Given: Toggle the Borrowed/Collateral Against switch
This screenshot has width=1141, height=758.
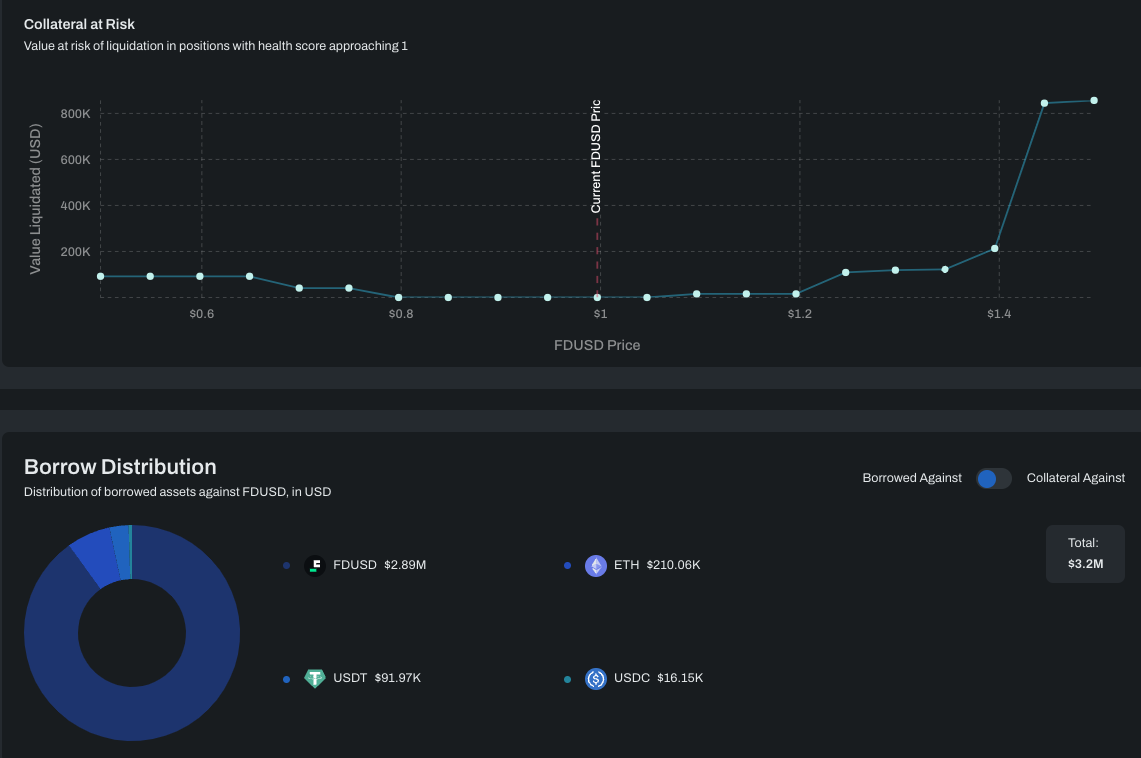Looking at the screenshot, I should click(994, 478).
